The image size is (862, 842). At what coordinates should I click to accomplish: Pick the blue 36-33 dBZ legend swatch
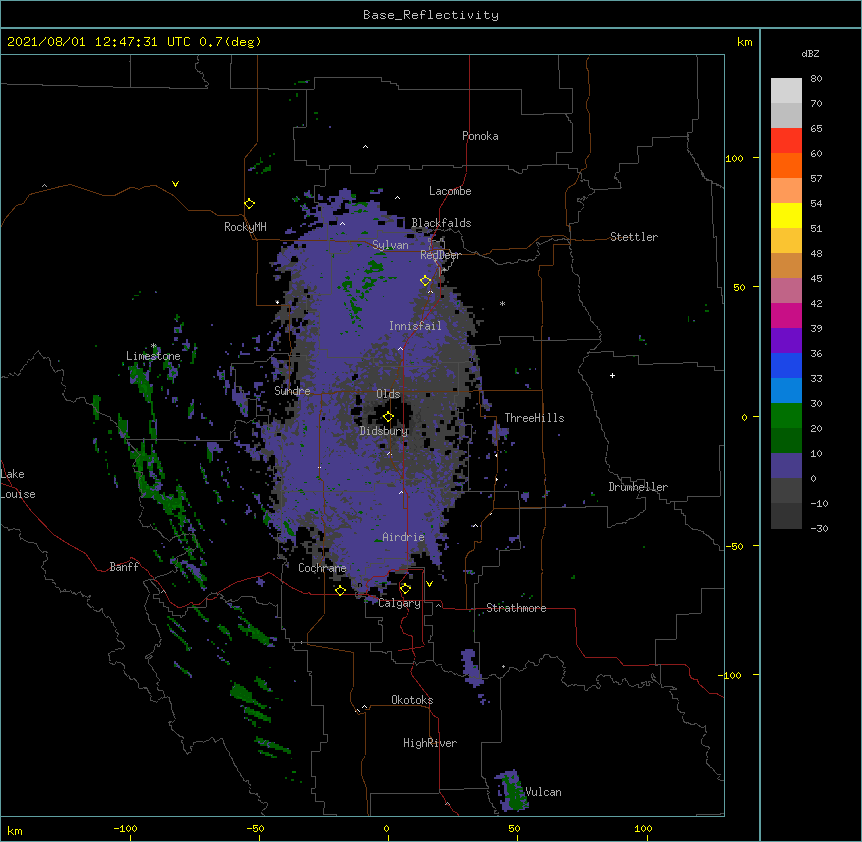tap(786, 365)
